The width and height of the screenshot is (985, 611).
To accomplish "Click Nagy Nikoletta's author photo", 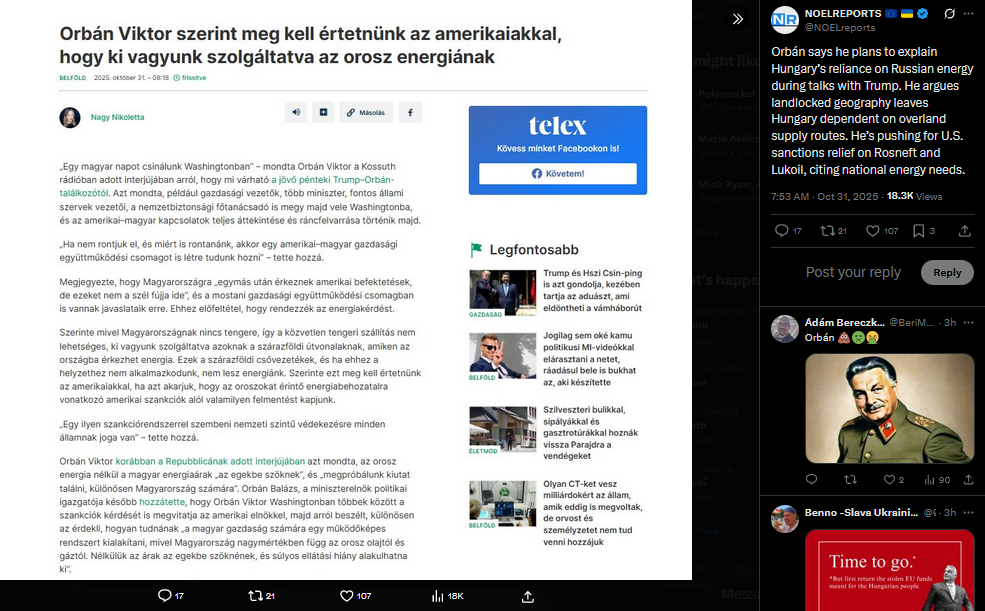I will pos(70,117).
